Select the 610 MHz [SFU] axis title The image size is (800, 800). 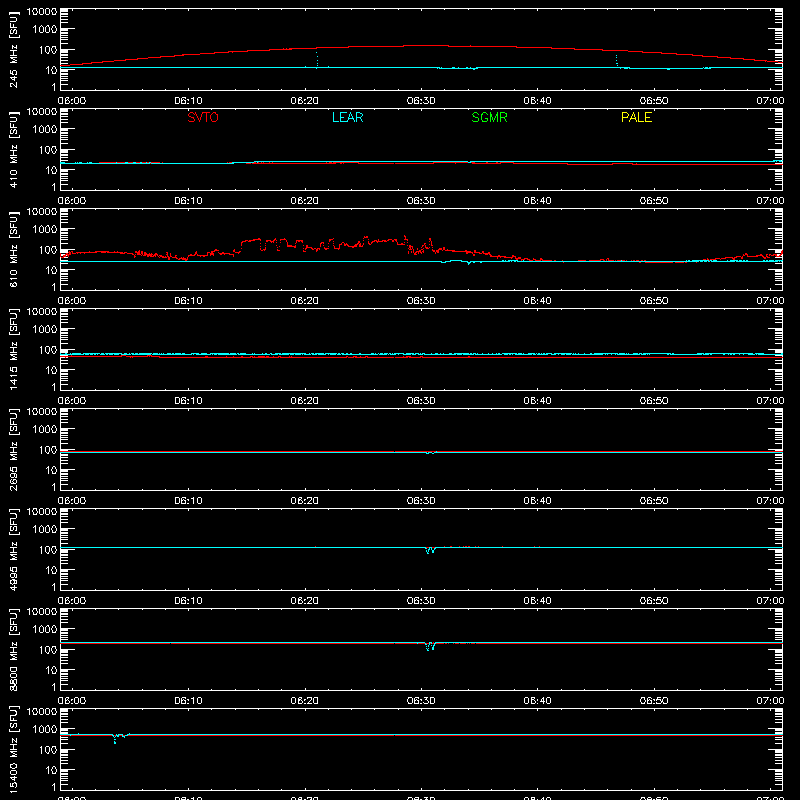13,249
